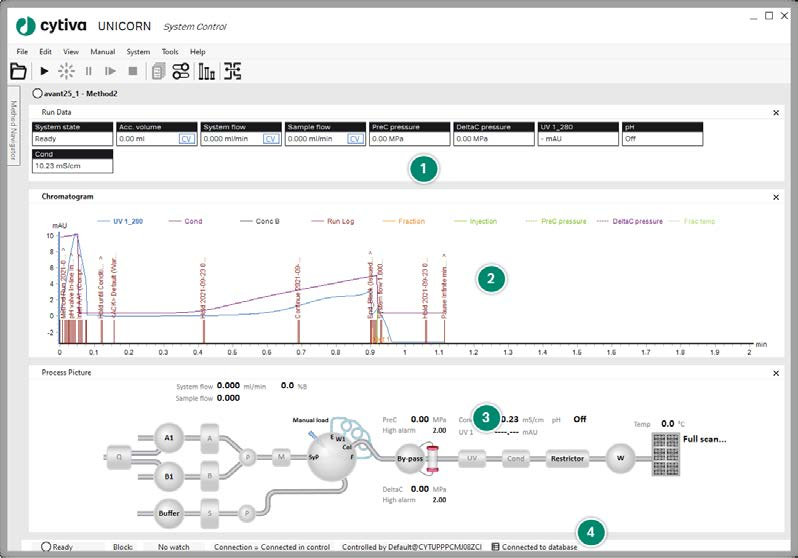Click the red column icon
The height and width of the screenshot is (558, 798).
click(x=432, y=459)
